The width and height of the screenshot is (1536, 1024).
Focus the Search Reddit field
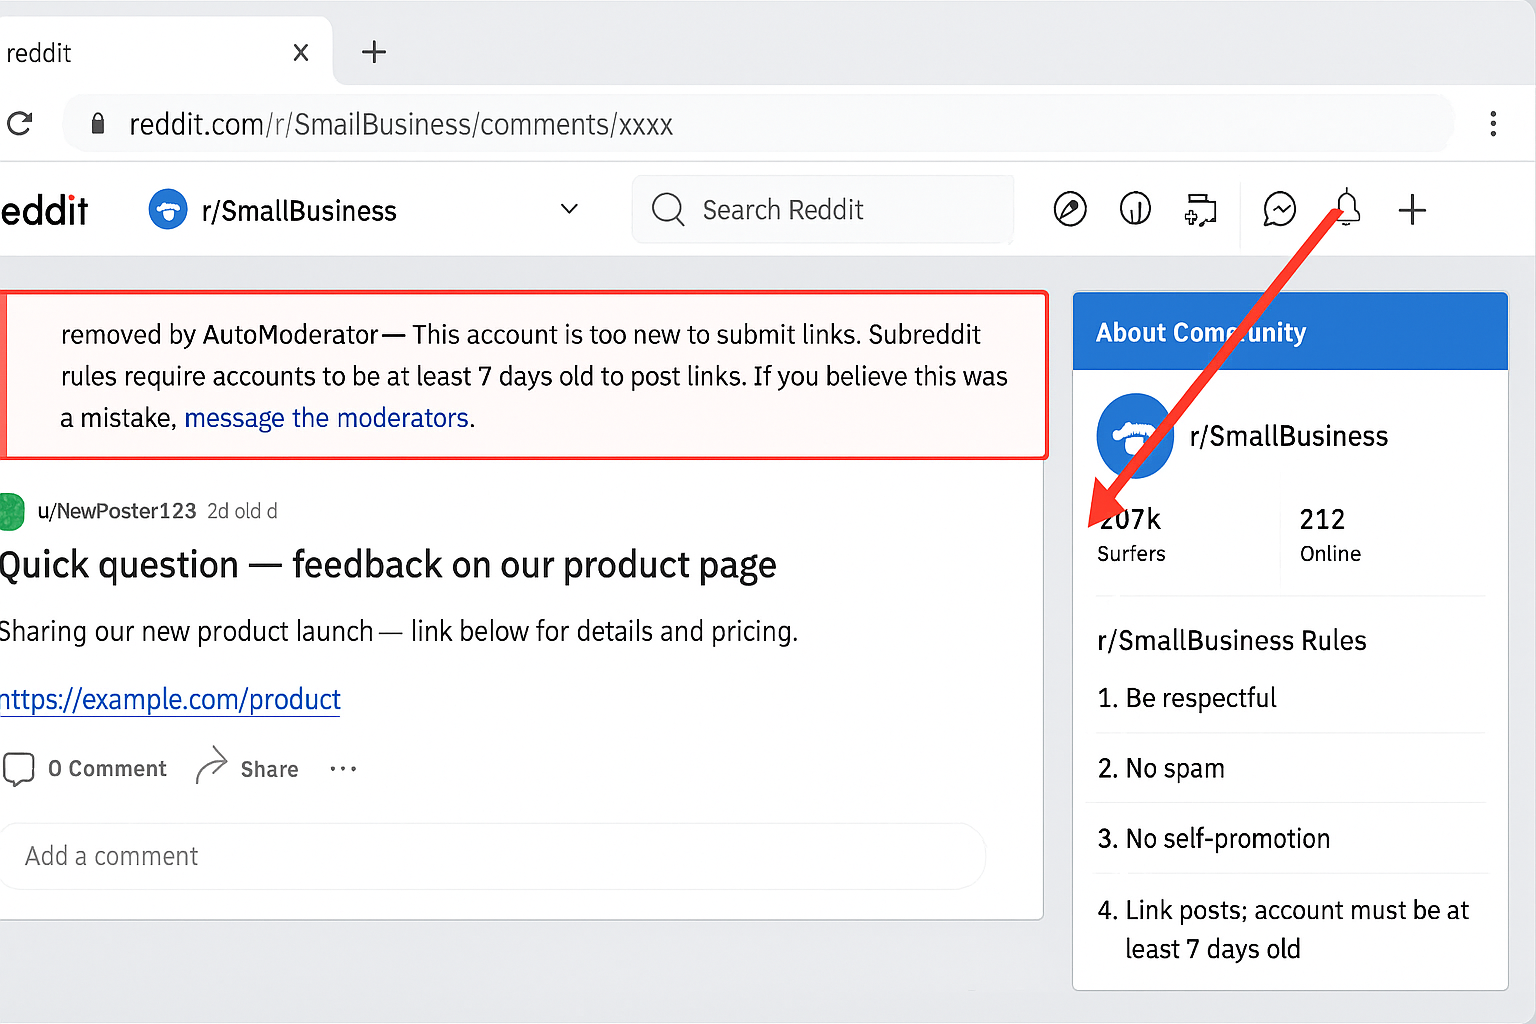[x=822, y=210]
